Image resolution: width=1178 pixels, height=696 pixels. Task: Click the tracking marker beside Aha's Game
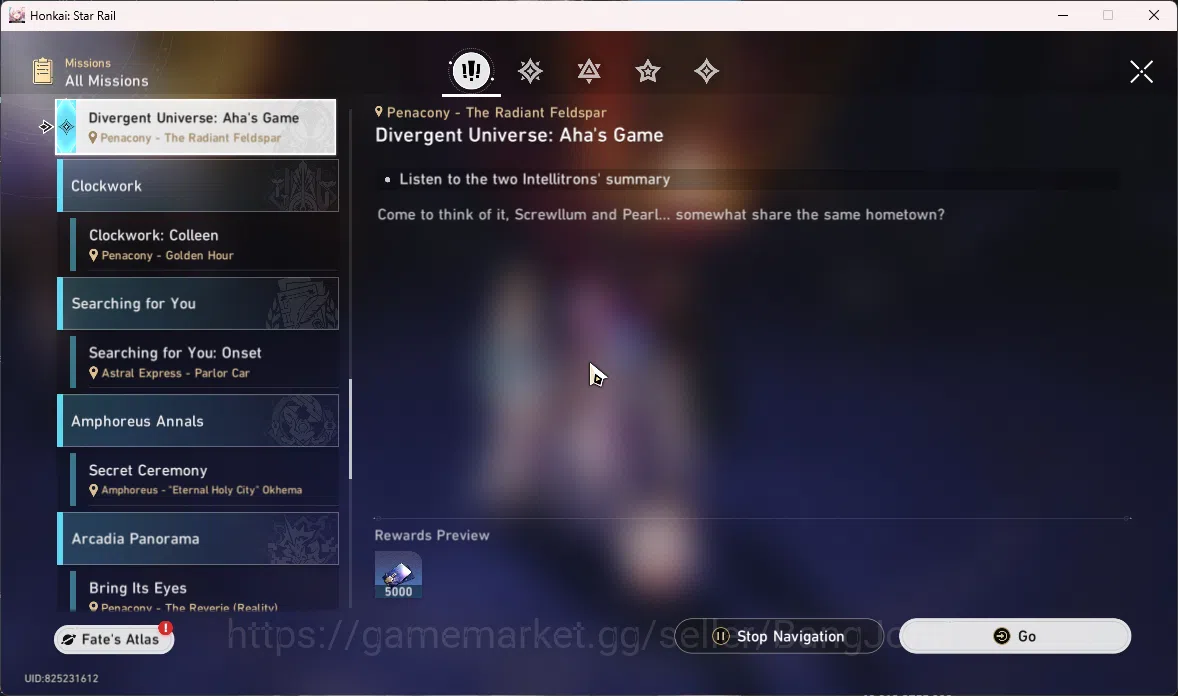pos(46,127)
